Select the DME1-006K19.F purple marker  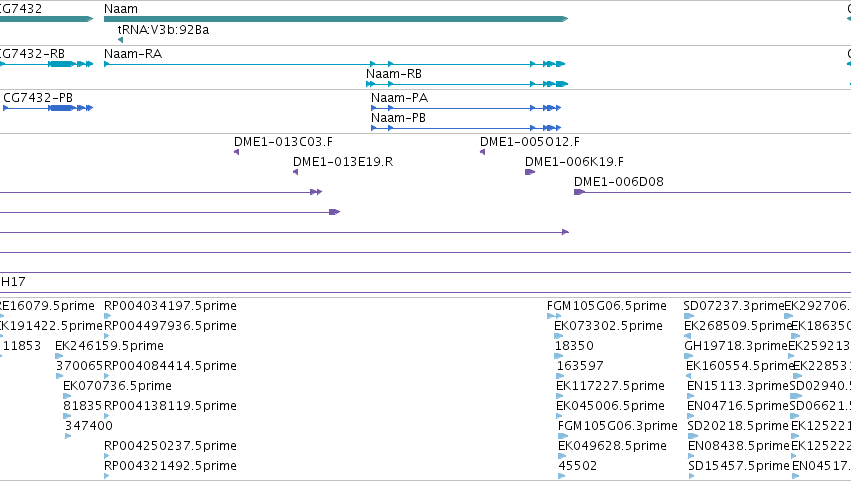530,172
